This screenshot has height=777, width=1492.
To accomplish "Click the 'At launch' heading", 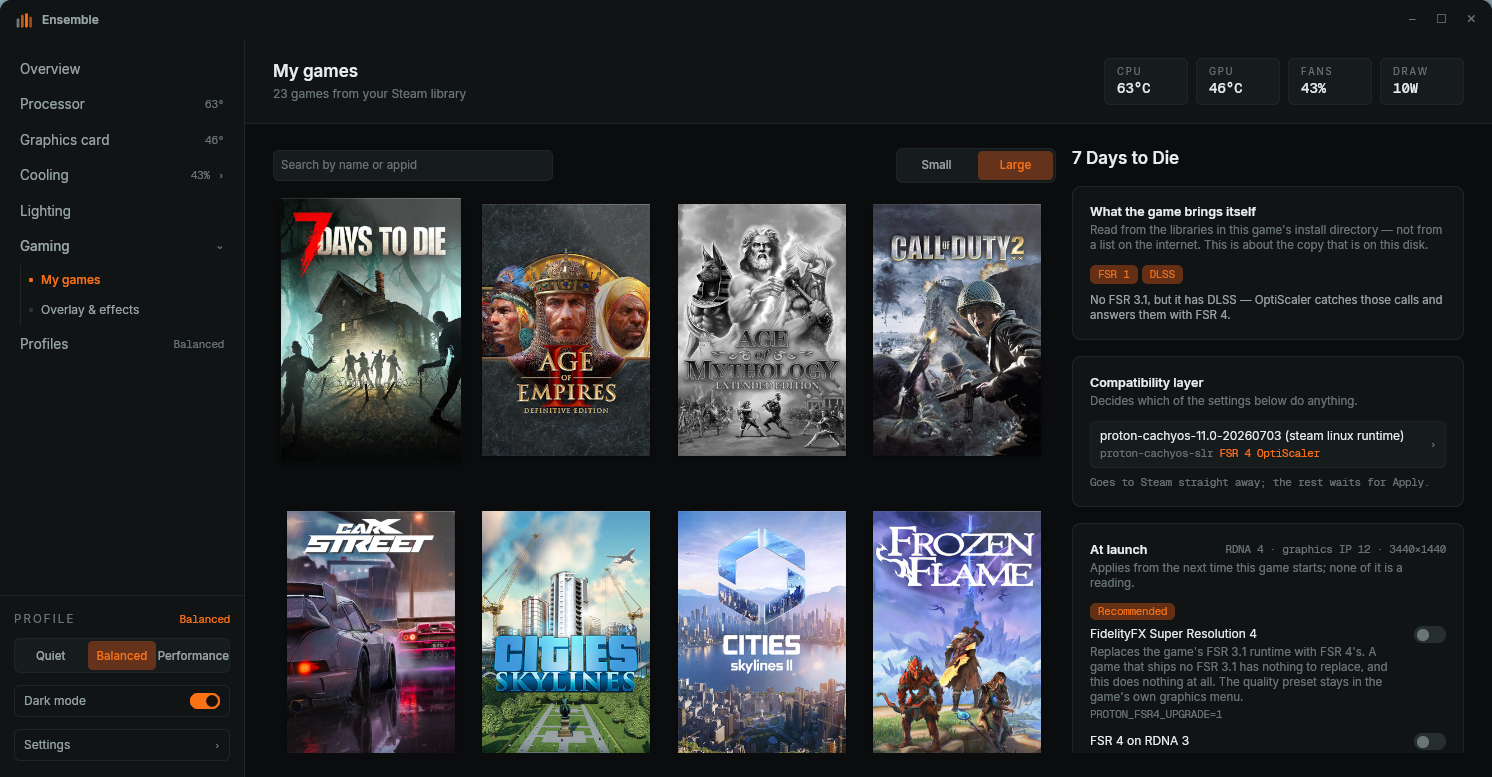I will pos(1118,550).
